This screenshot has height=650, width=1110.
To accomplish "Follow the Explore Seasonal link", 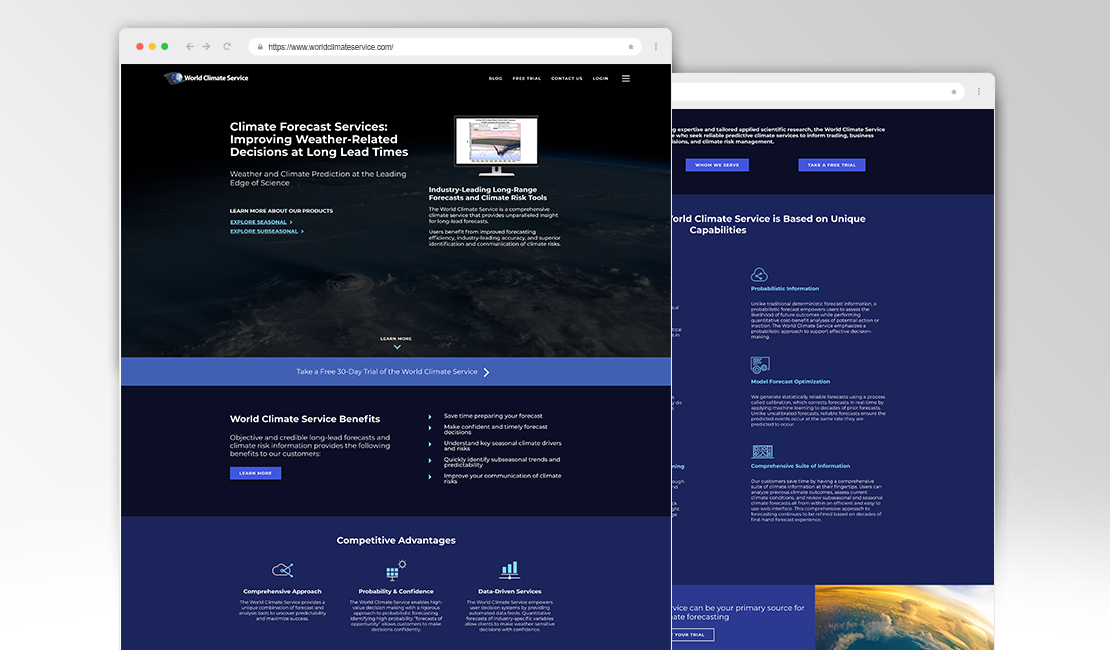I will pos(258,222).
